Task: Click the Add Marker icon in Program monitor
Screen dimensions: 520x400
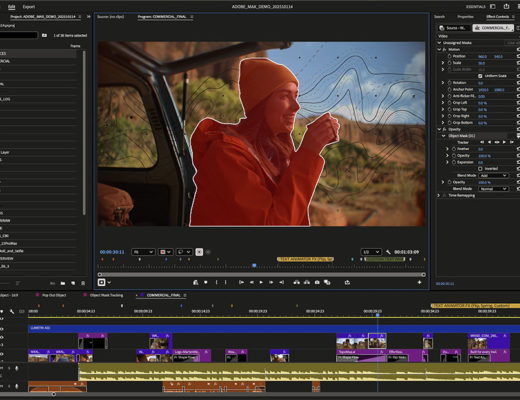Action: tap(206, 282)
